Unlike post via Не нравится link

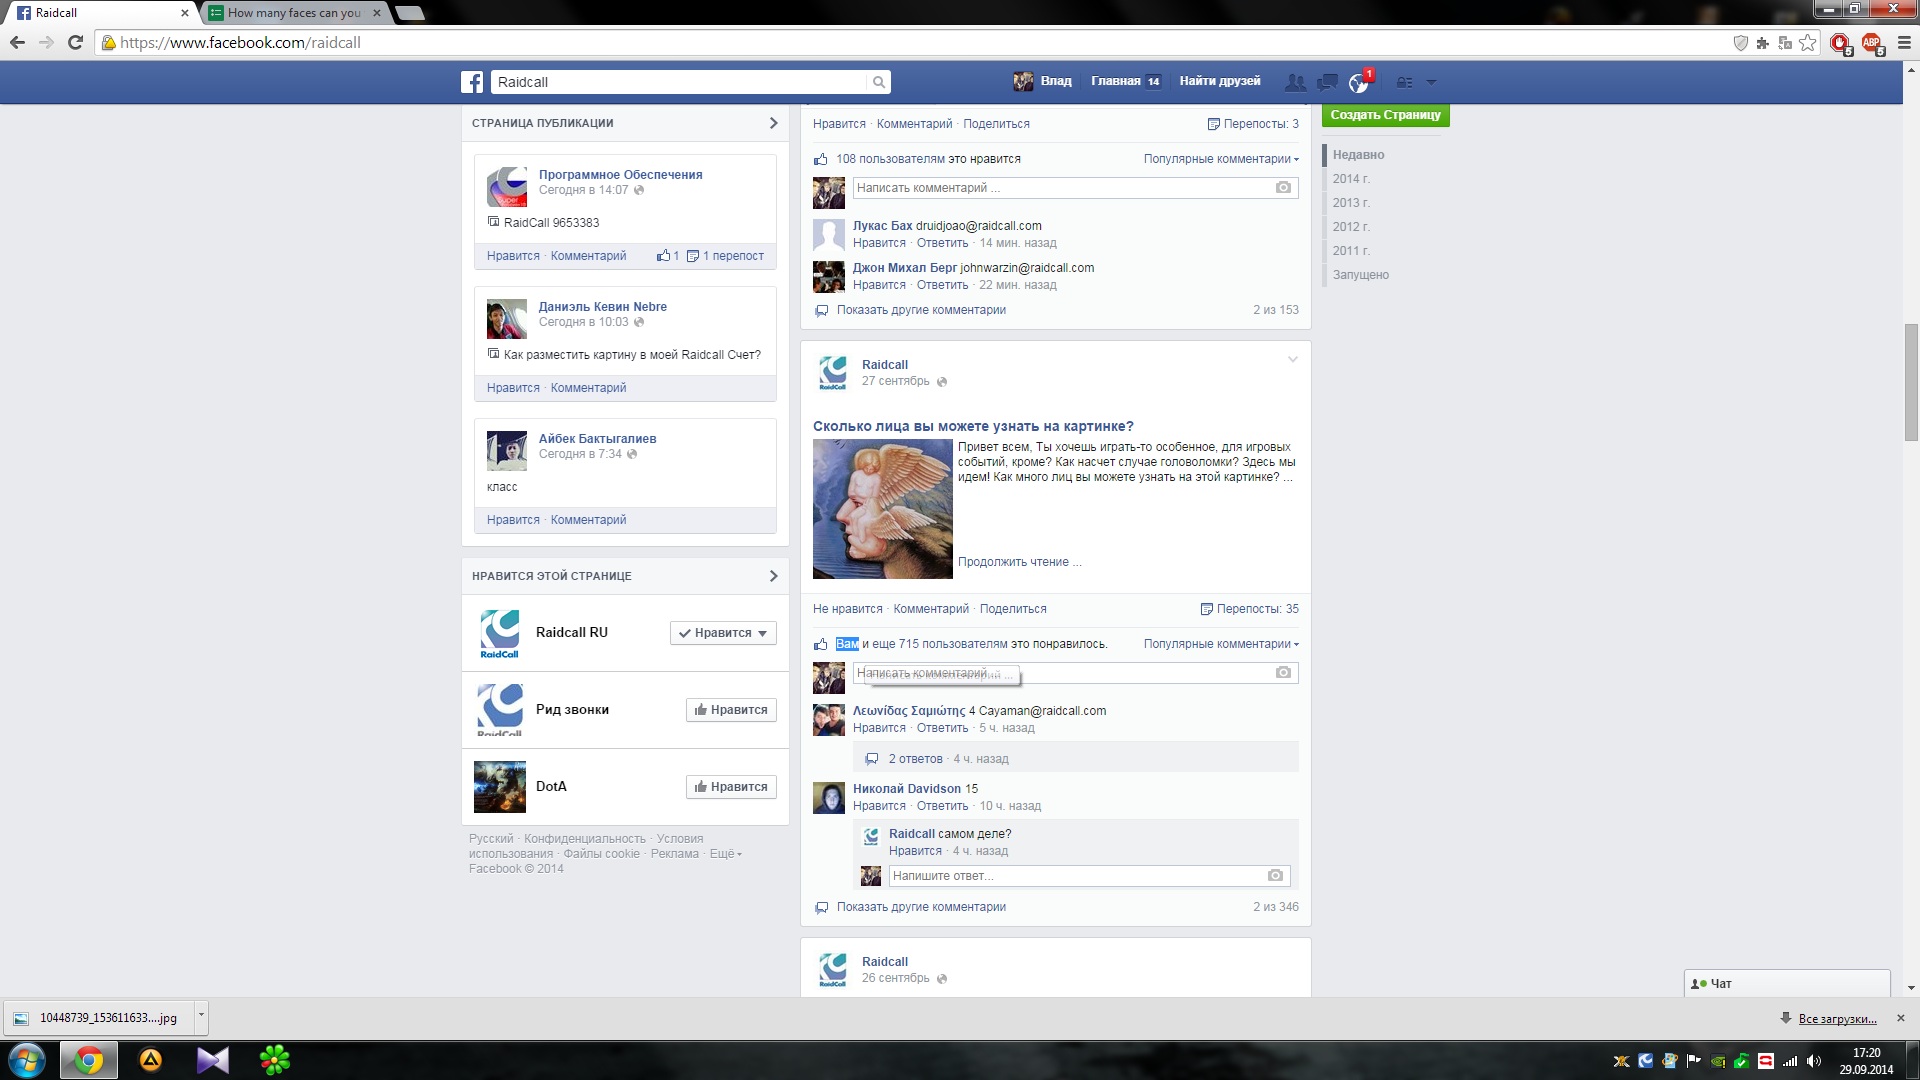847,609
